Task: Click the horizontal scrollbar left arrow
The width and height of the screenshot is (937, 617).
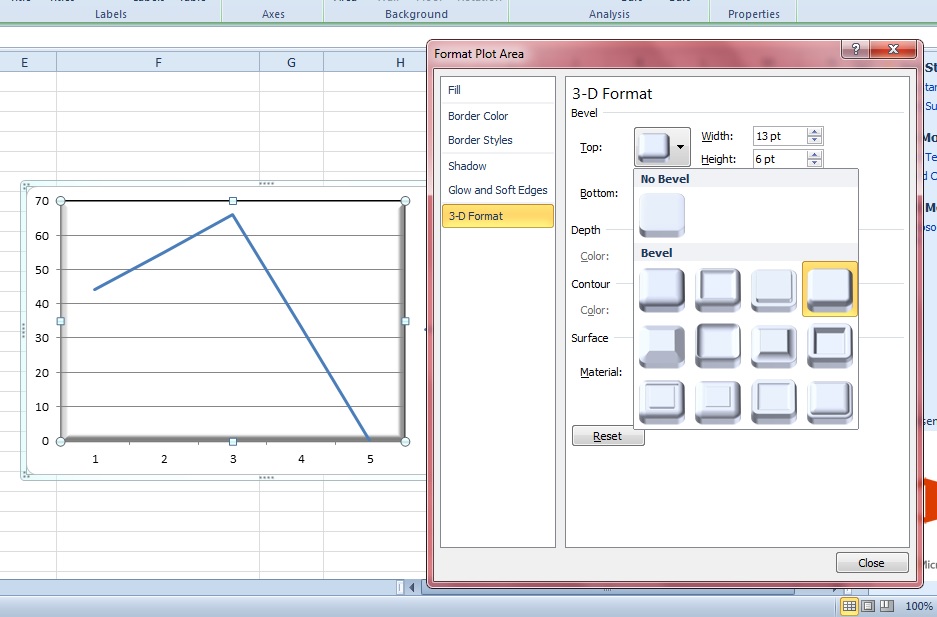Action: pos(412,587)
